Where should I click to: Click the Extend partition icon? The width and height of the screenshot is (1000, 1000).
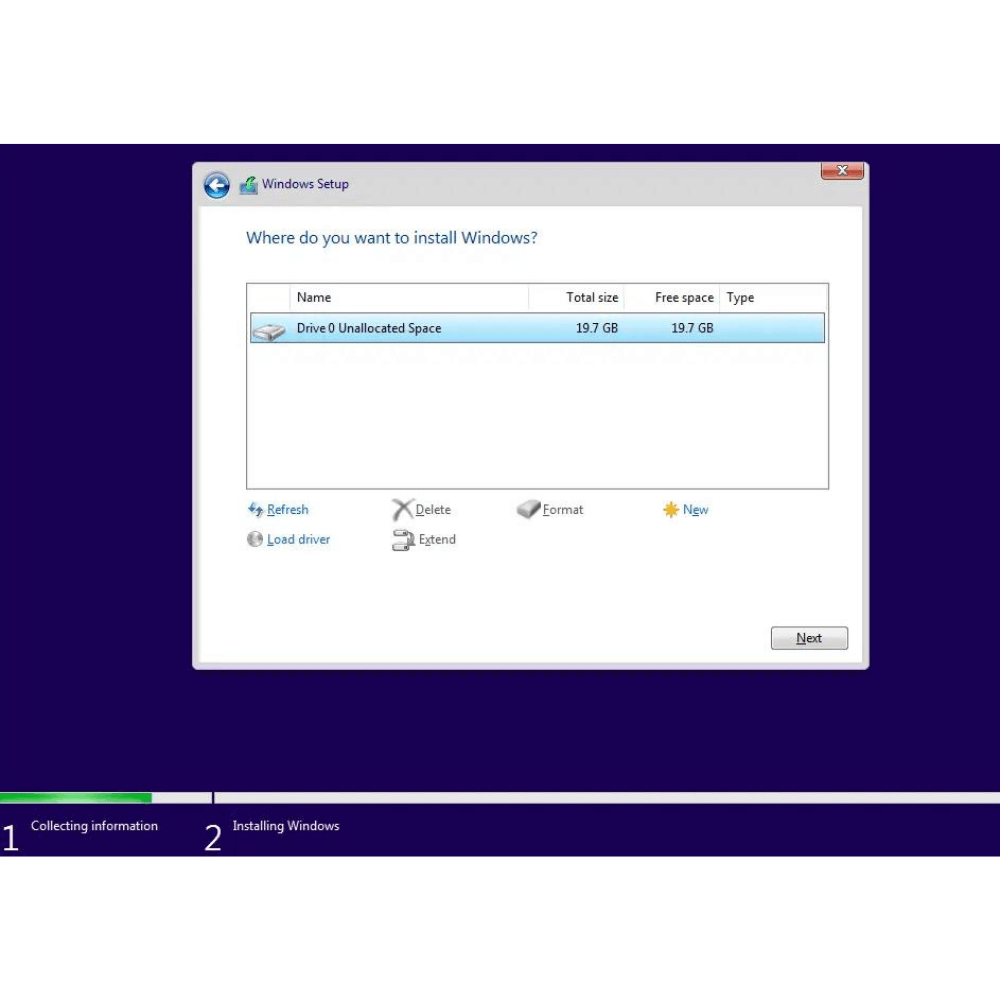tap(402, 541)
